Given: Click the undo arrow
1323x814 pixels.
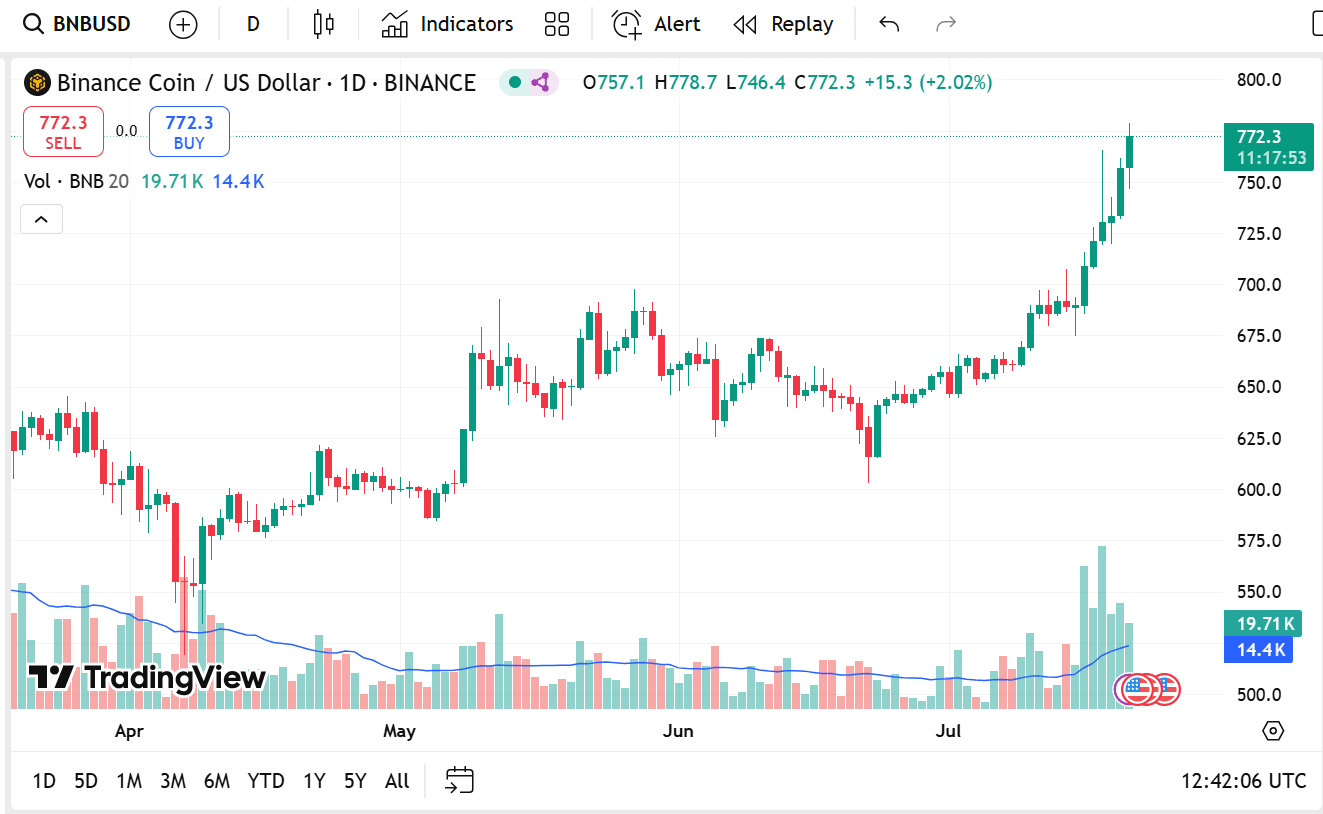Looking at the screenshot, I should click(x=889, y=24).
